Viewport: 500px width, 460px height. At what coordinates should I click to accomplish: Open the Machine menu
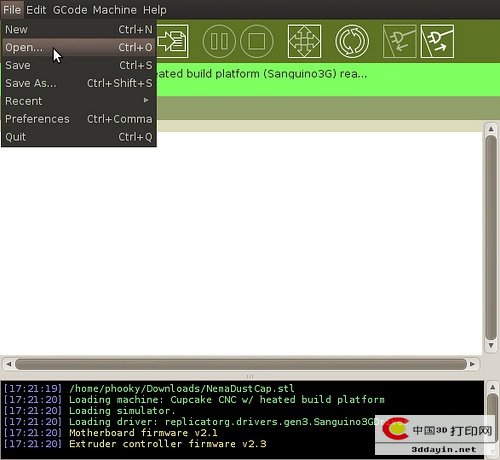coord(115,10)
